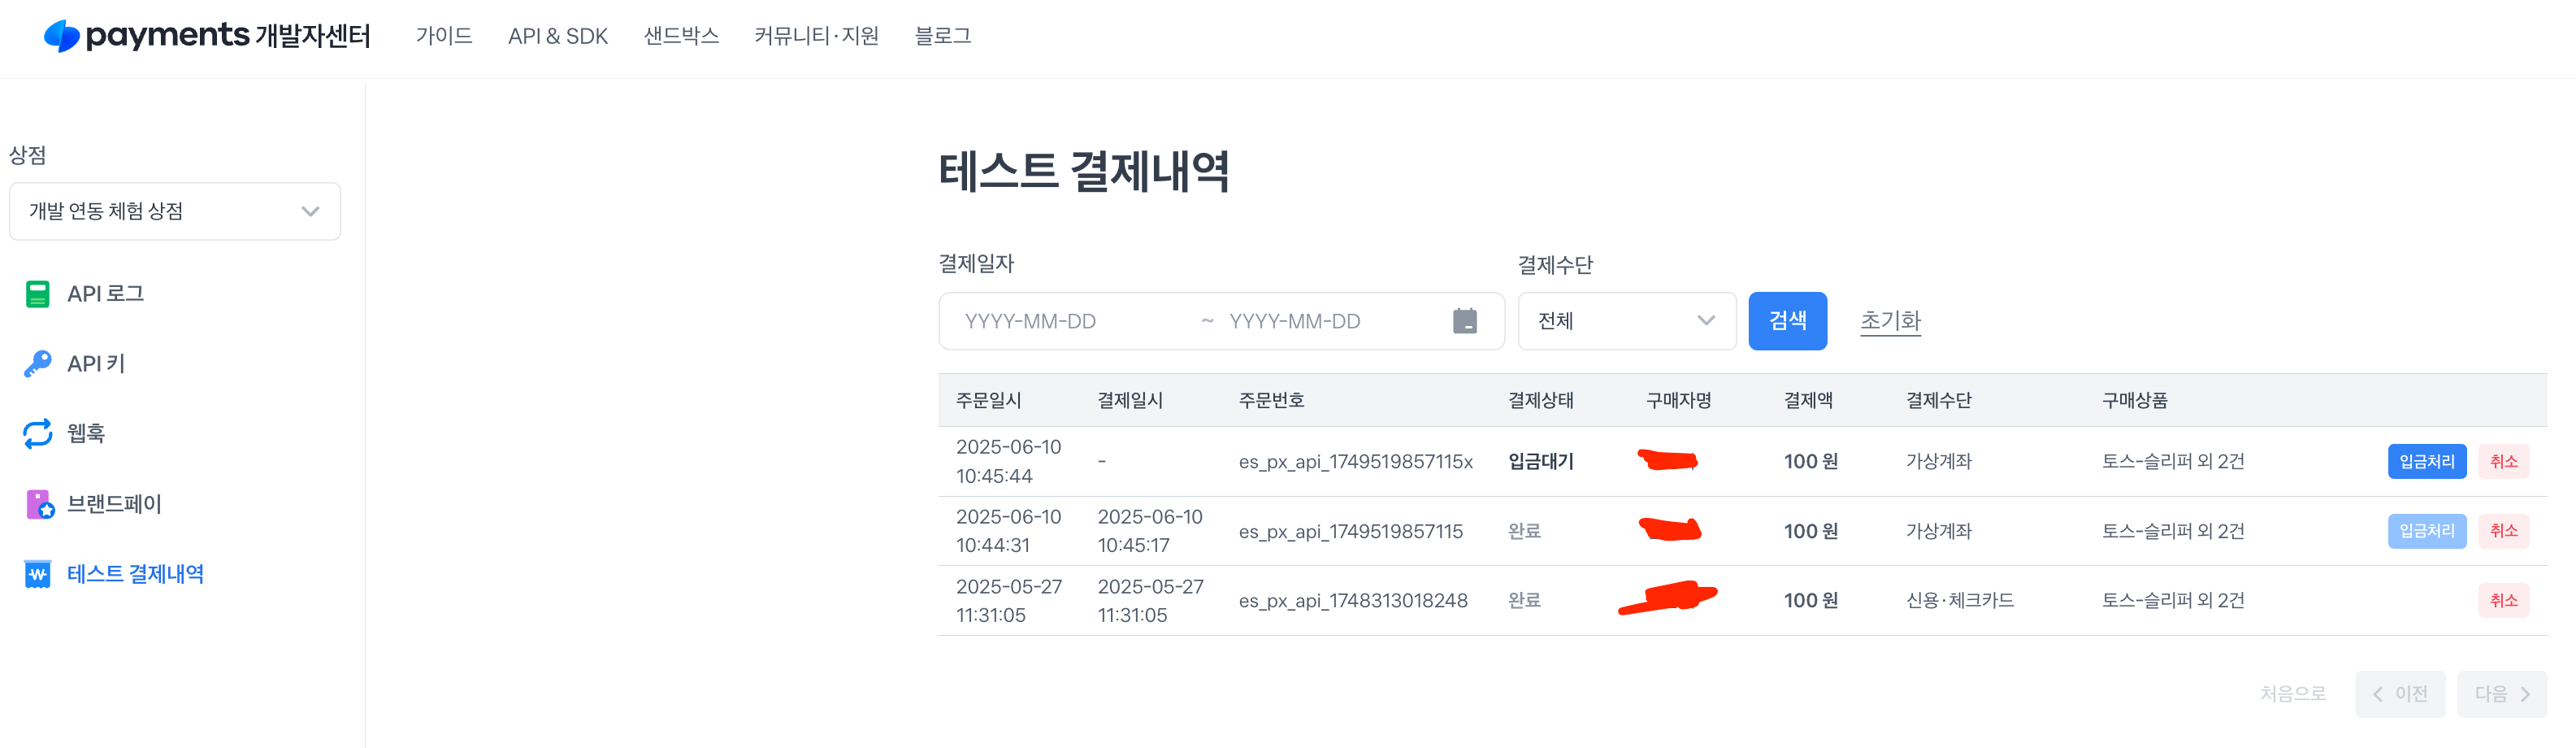This screenshot has width=2576, height=748.
Task: Click the blue 검색 button
Action: pyautogui.click(x=1787, y=321)
